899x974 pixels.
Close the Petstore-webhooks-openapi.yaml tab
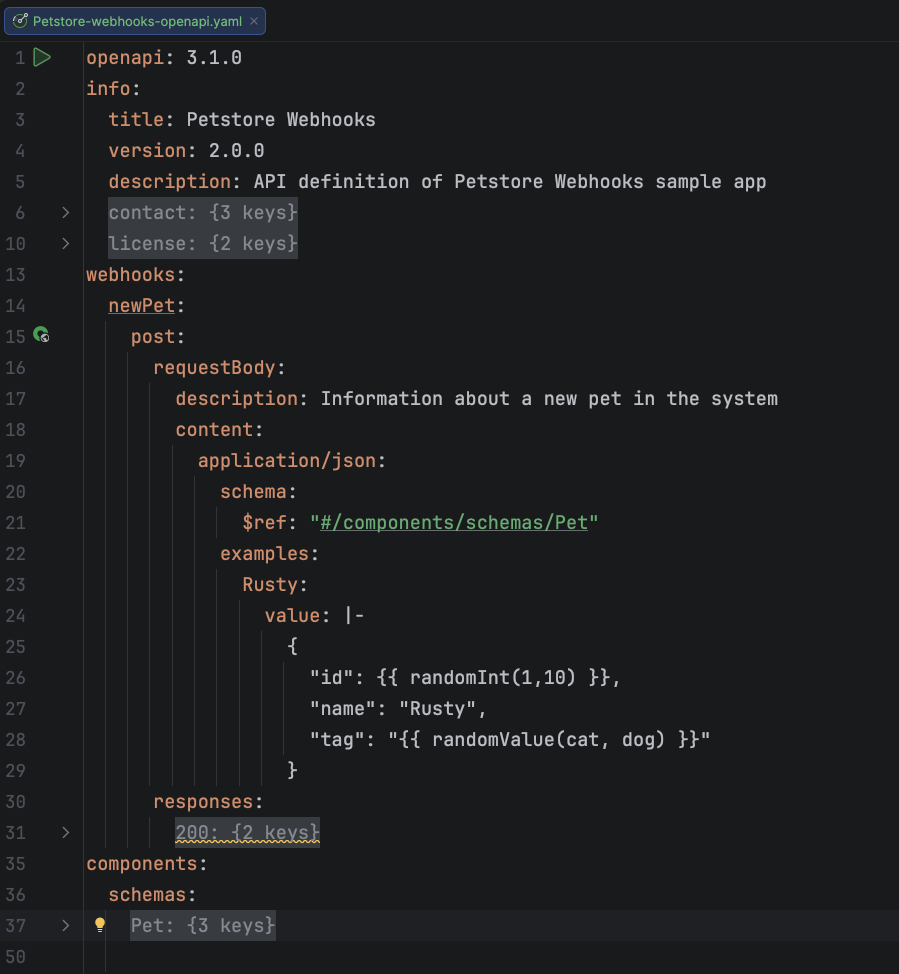[x=254, y=21]
